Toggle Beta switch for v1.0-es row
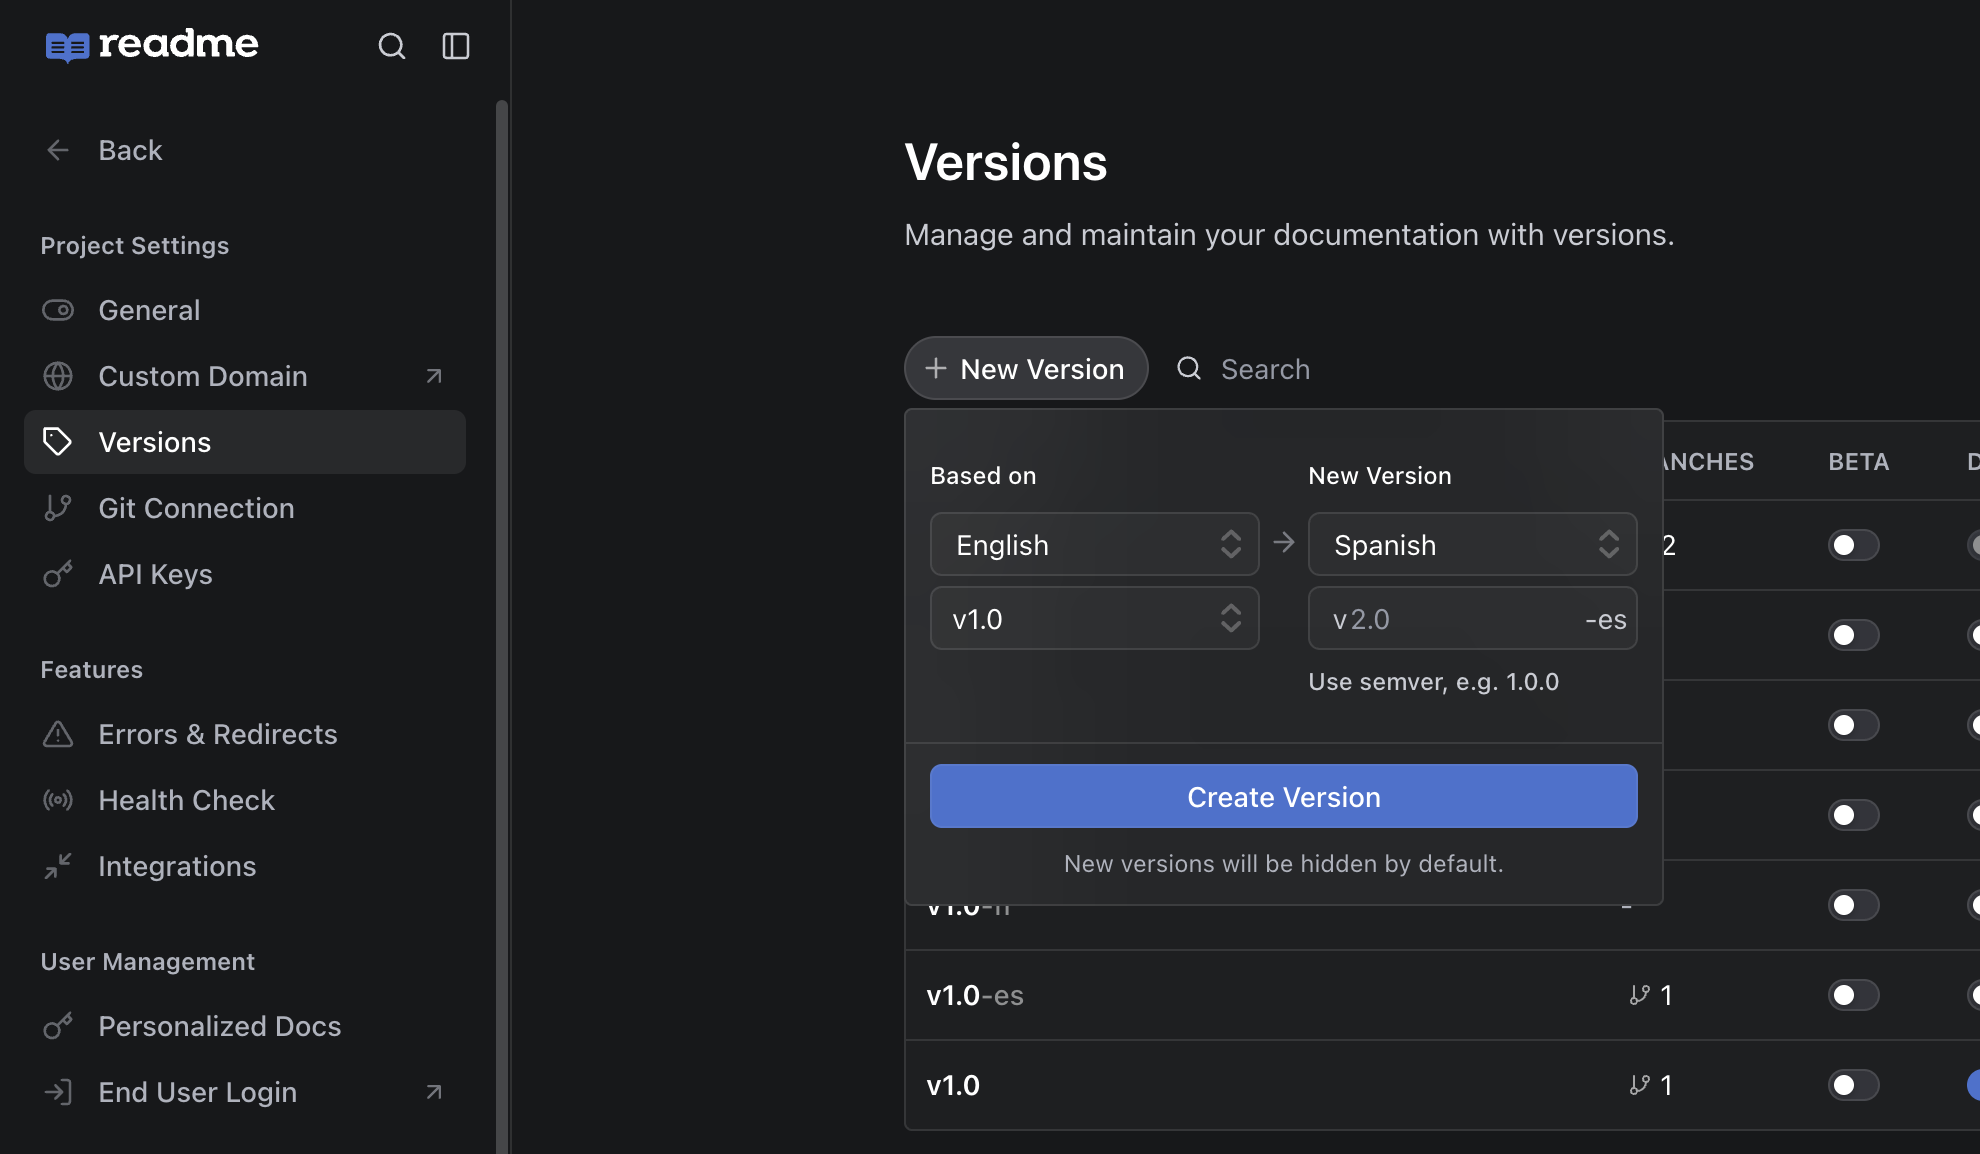The height and width of the screenshot is (1154, 1980). coord(1853,995)
